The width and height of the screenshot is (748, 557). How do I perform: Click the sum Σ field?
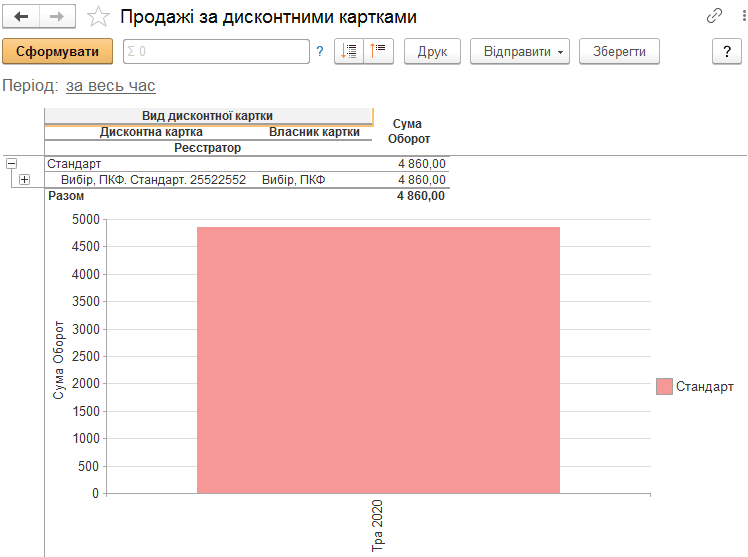217,51
